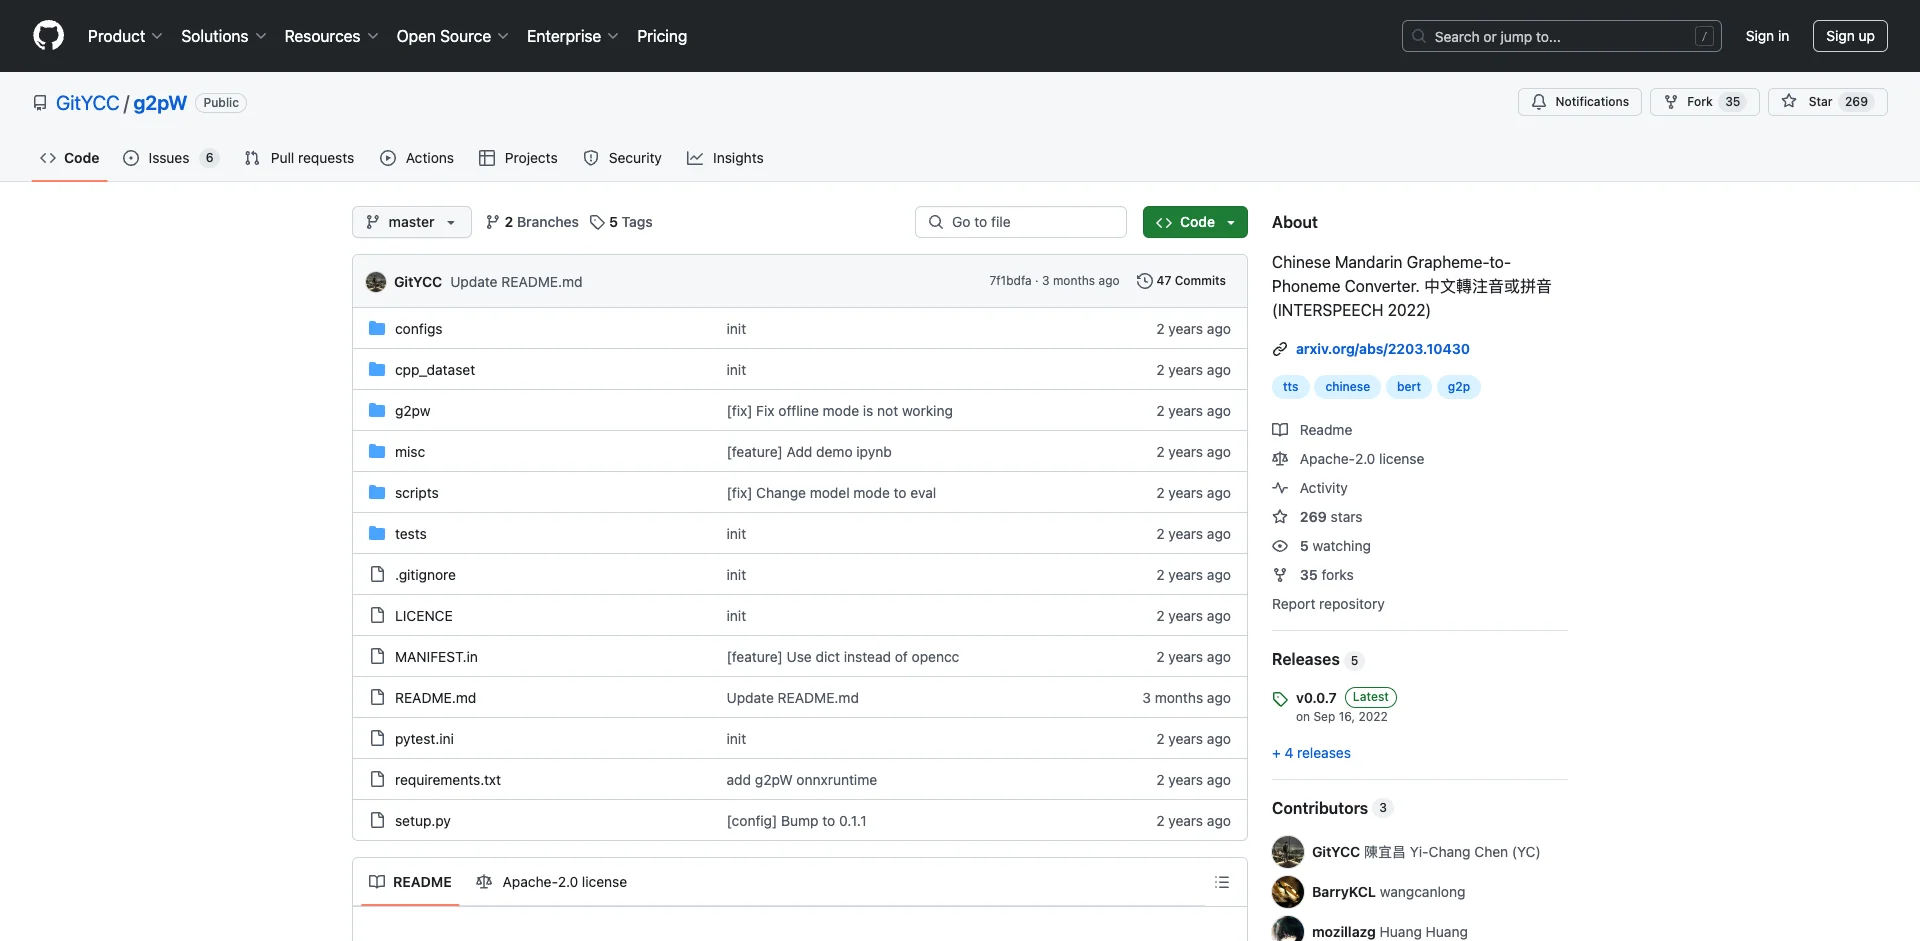Open the arxiv.org/abs/2203.10430 link
1920x941 pixels.
pos(1383,349)
